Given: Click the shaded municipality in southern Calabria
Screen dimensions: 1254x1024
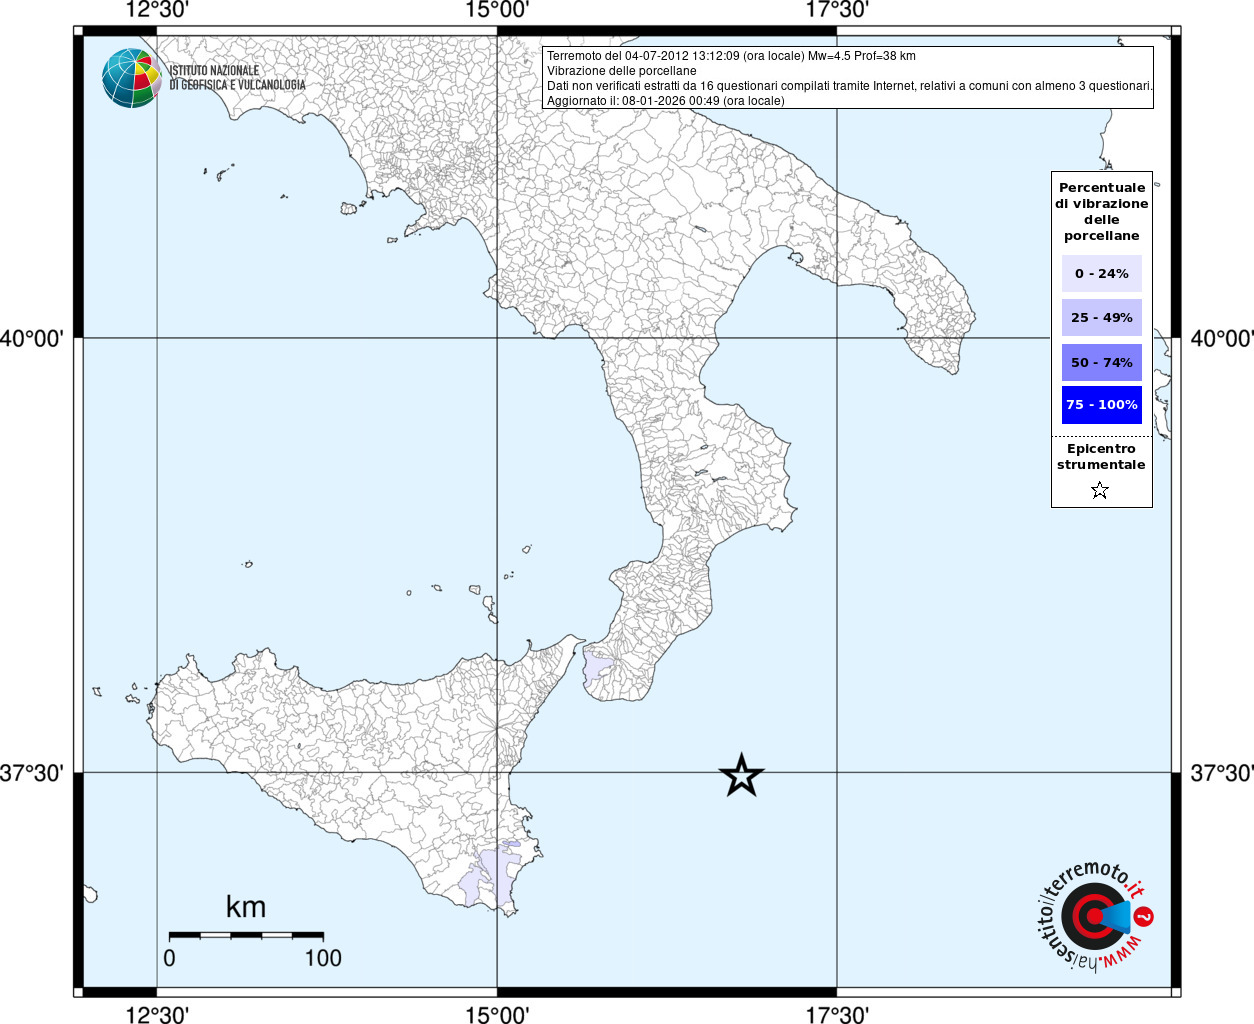Looking at the screenshot, I should 598,665.
